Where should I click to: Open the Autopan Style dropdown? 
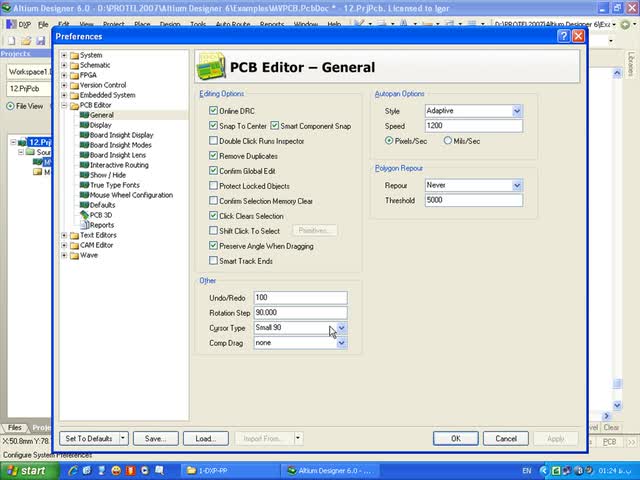click(x=517, y=111)
